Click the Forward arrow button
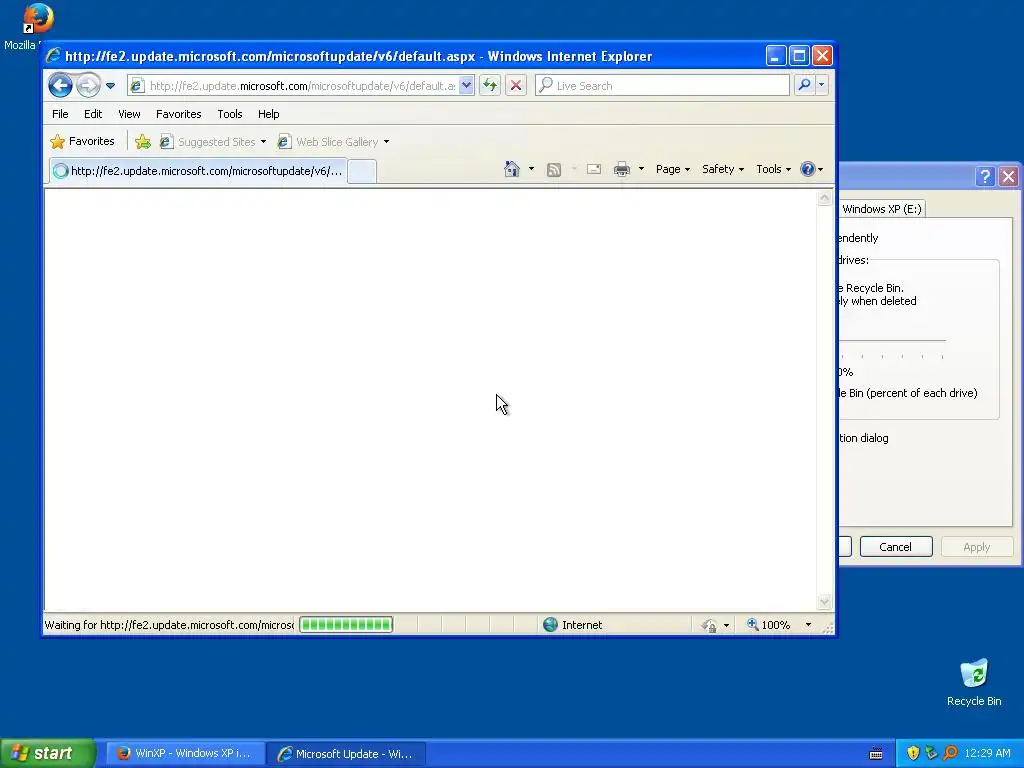The image size is (1024, 768). pos(89,85)
